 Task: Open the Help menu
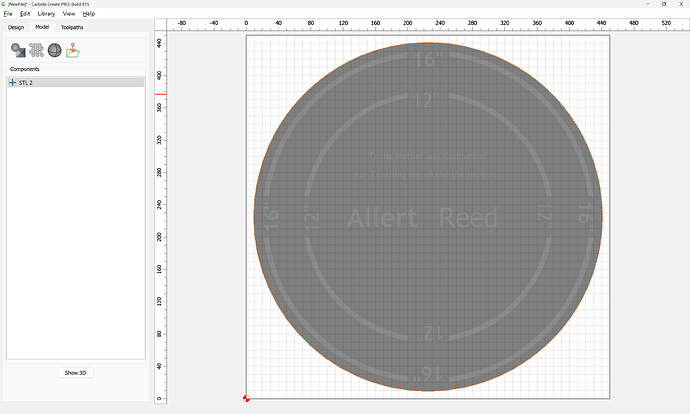88,14
